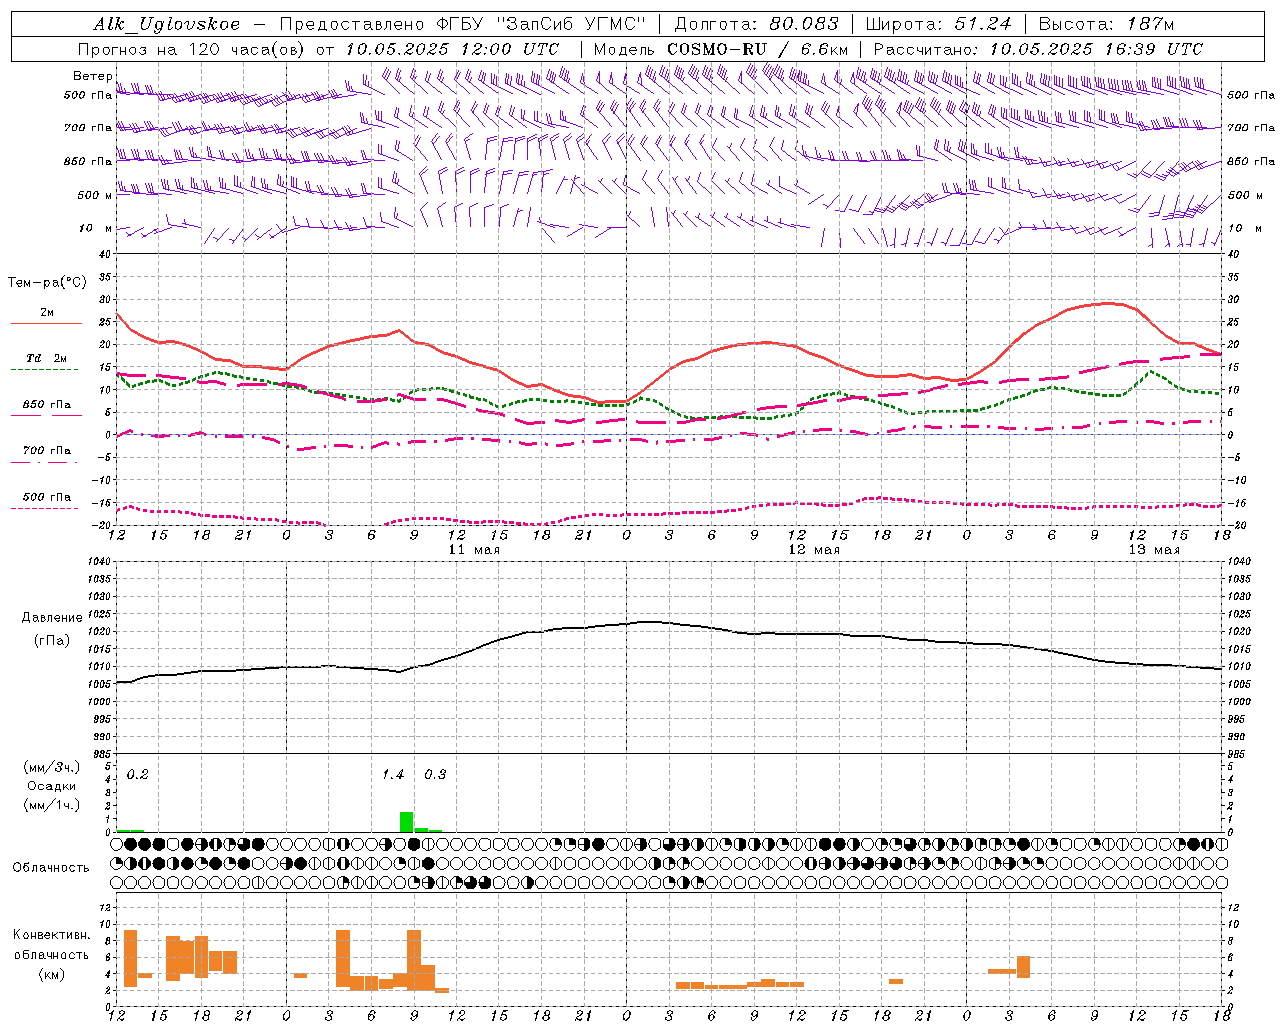Click the Долгота: 80.083 header field

click(x=757, y=24)
